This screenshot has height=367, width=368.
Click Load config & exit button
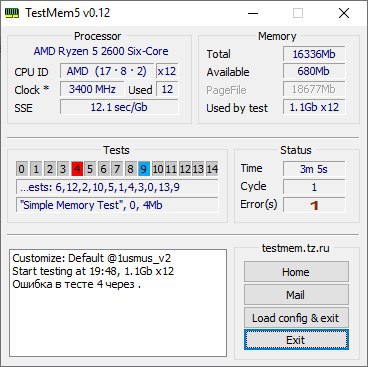296,318
